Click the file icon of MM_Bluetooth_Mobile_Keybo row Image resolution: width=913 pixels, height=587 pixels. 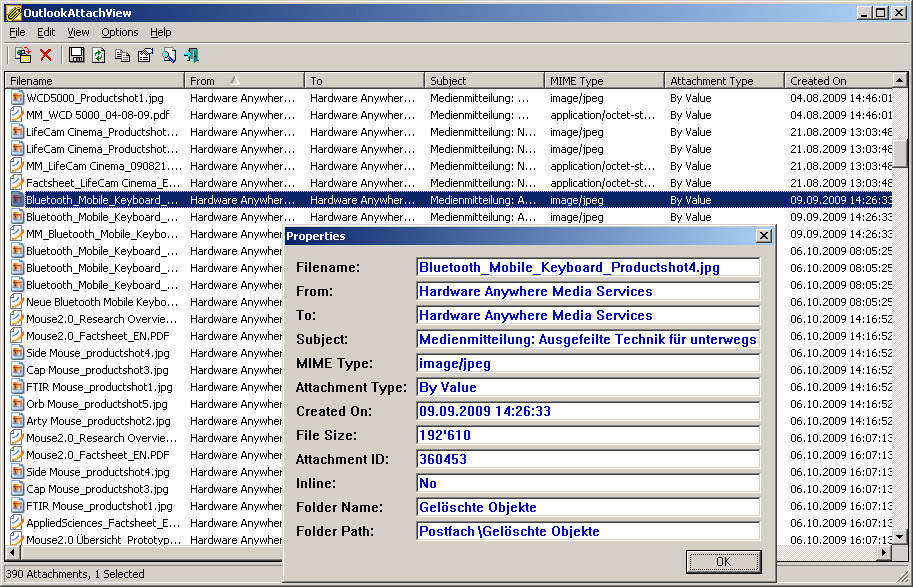point(17,234)
